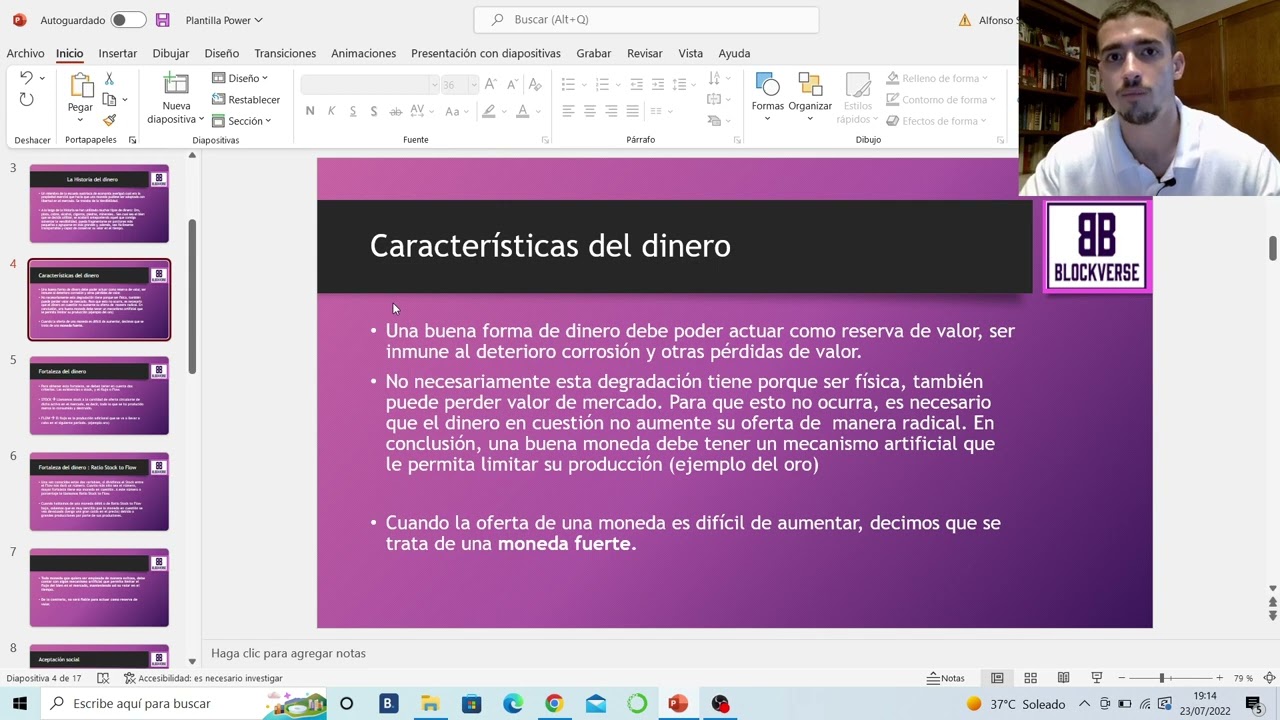Toggle bold N formatting
The image size is (1280, 720).
click(310, 111)
